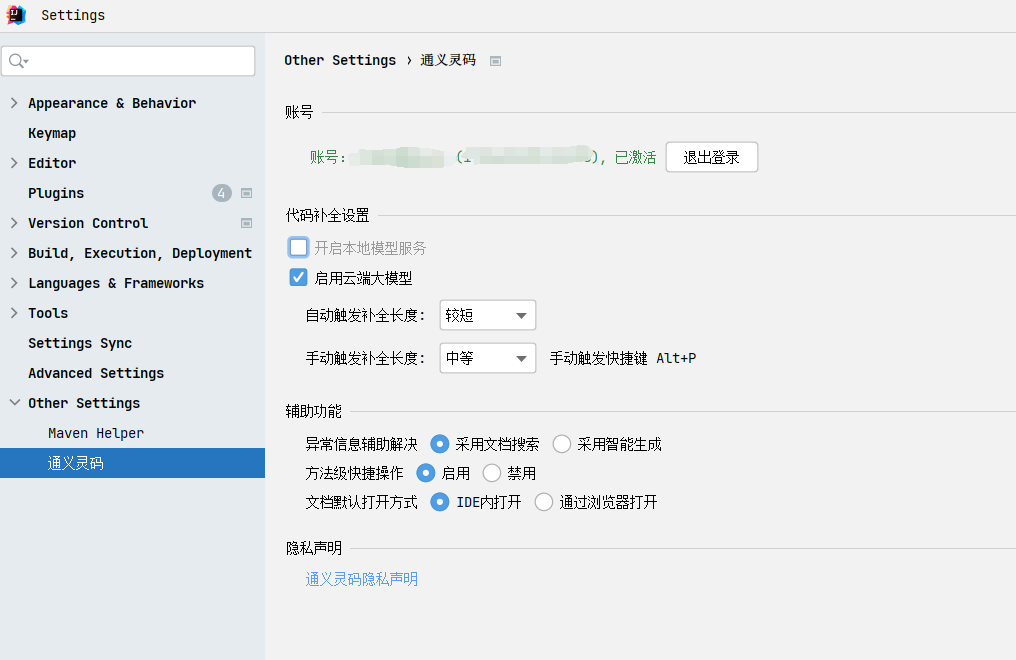Open the 自动触发补全长度 dropdown
The height and width of the screenshot is (660, 1016).
tap(488, 315)
